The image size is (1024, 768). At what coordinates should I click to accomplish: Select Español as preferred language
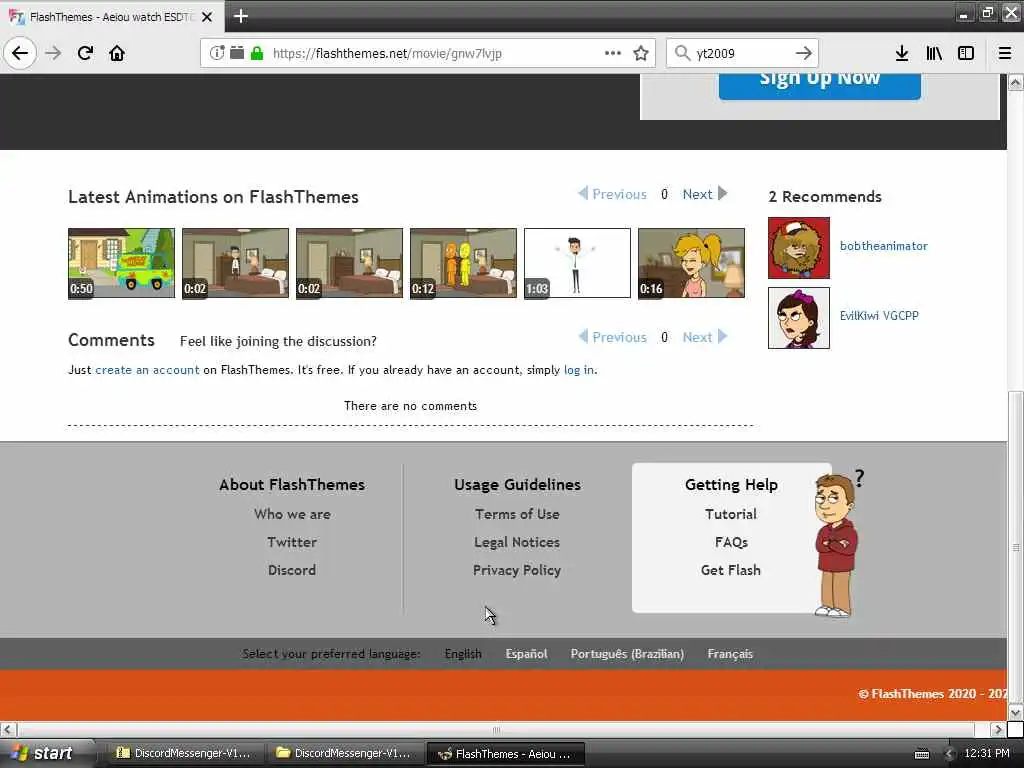pos(526,654)
